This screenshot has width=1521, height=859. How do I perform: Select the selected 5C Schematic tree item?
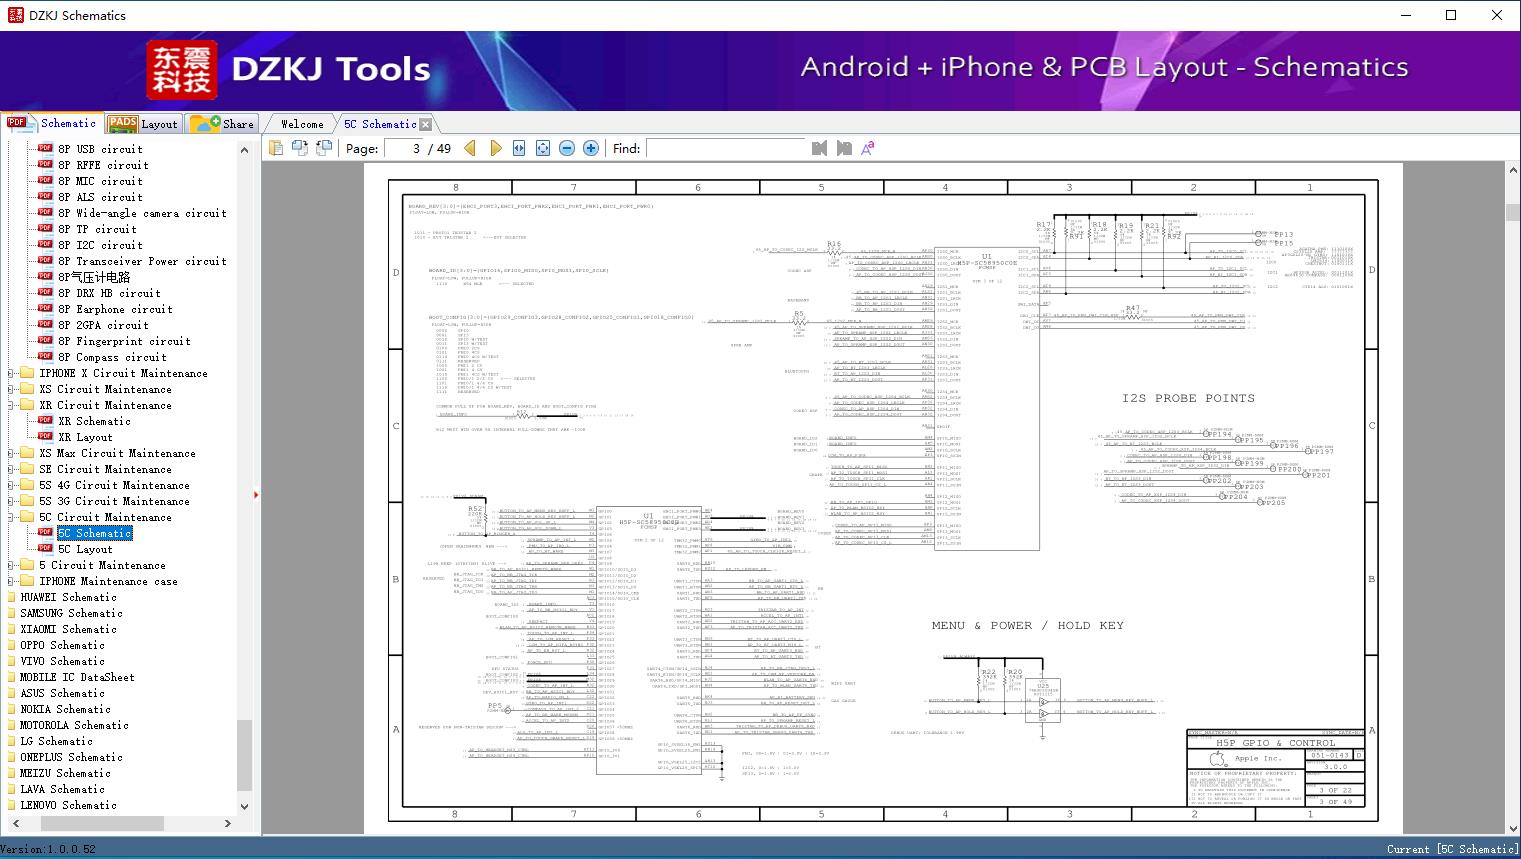[x=95, y=533]
